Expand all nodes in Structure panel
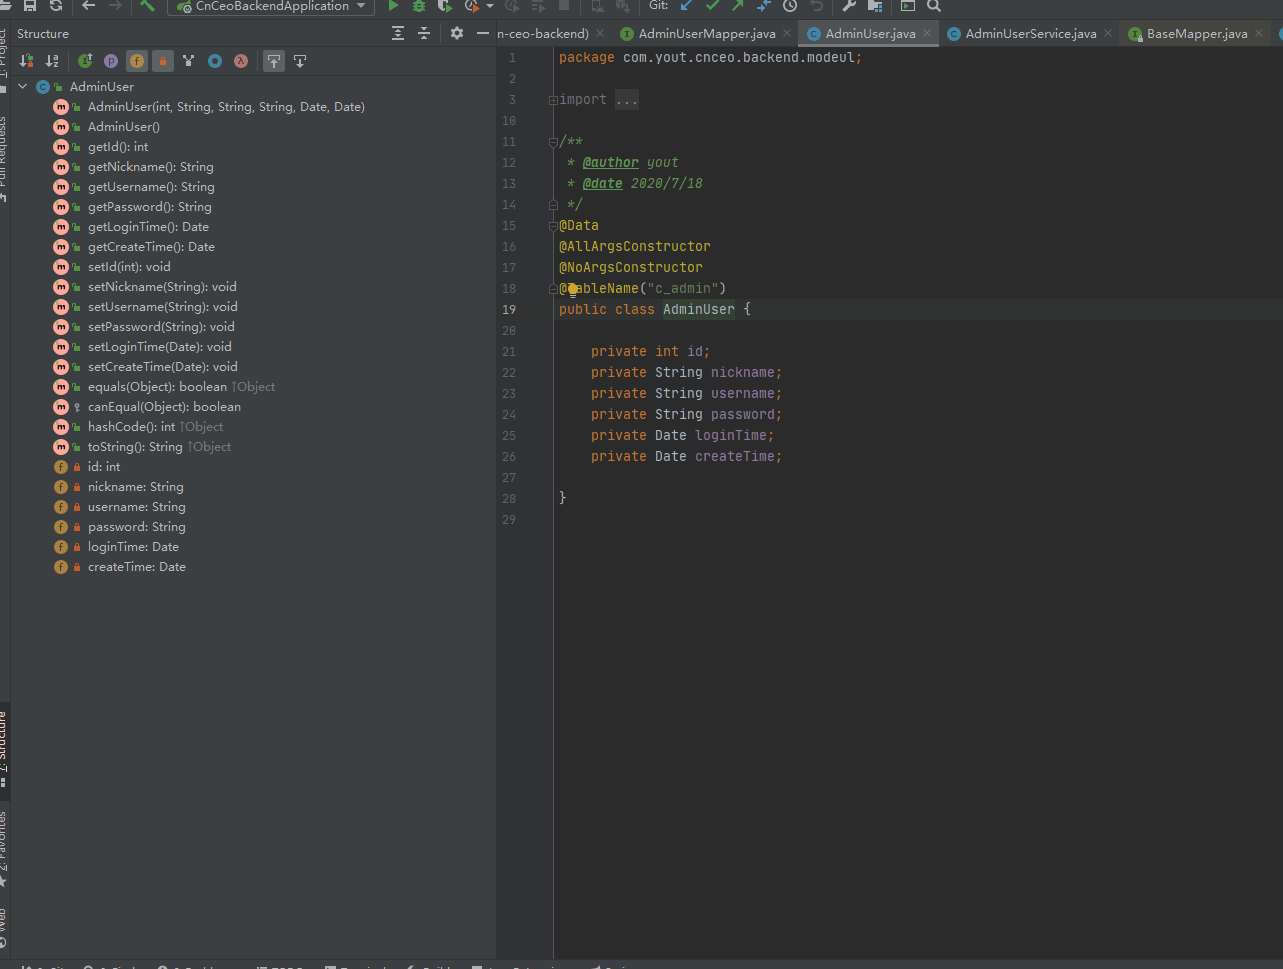The height and width of the screenshot is (969, 1283). point(398,33)
